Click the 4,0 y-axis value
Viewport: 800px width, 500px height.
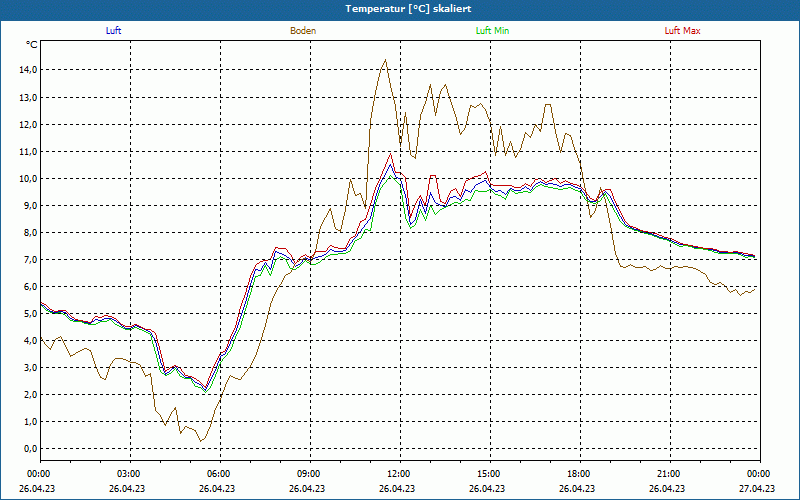pyautogui.click(x=31, y=341)
